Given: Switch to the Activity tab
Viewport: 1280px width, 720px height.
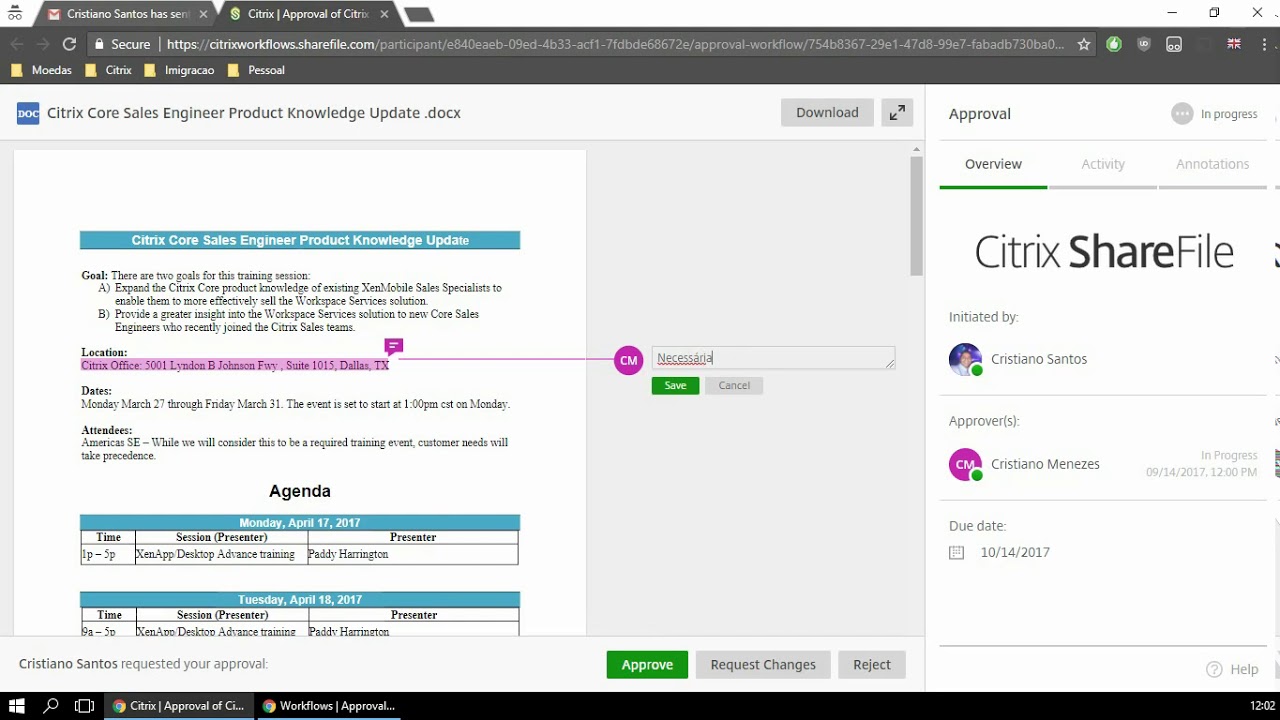Looking at the screenshot, I should [1103, 164].
